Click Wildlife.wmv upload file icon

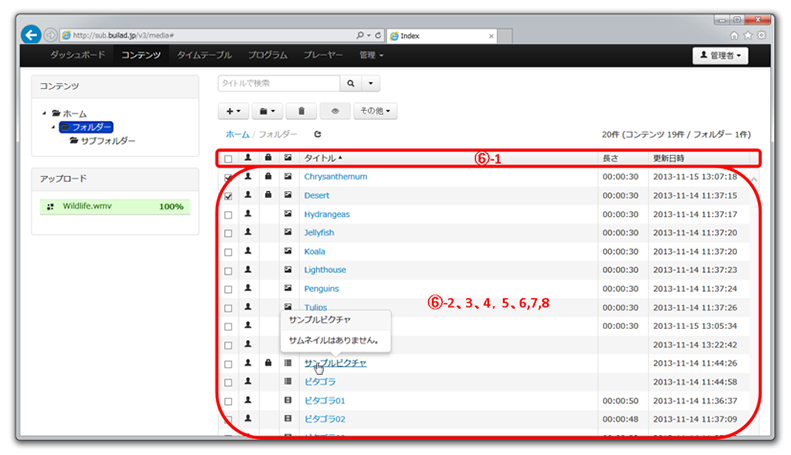(x=50, y=207)
